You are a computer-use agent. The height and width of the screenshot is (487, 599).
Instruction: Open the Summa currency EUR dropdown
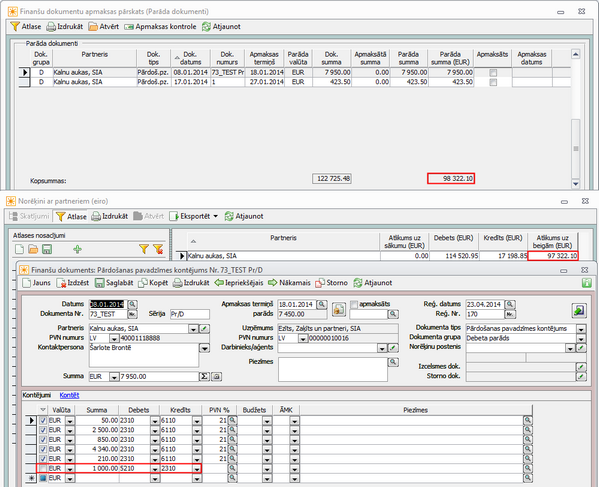[x=114, y=377]
